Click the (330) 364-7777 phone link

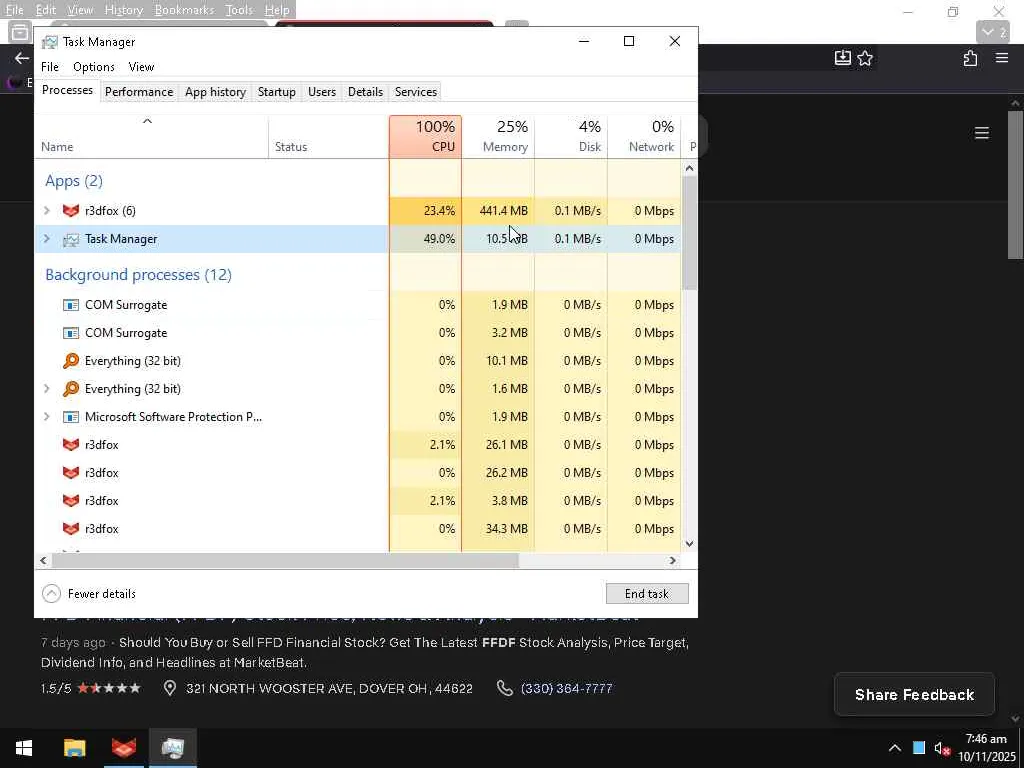(x=566, y=688)
